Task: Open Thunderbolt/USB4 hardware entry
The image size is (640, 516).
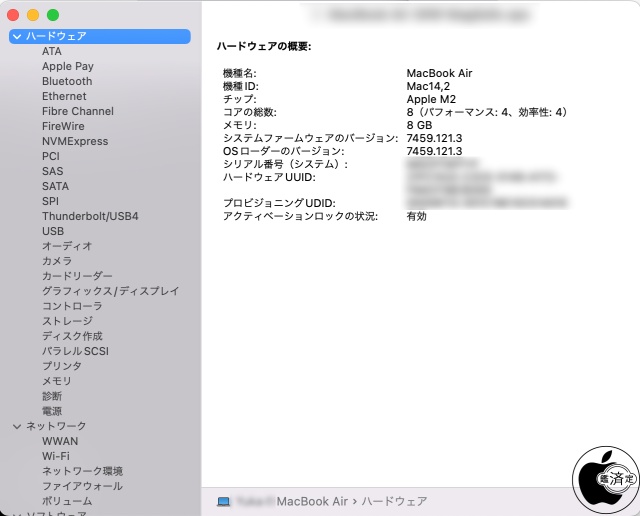Action: point(90,216)
